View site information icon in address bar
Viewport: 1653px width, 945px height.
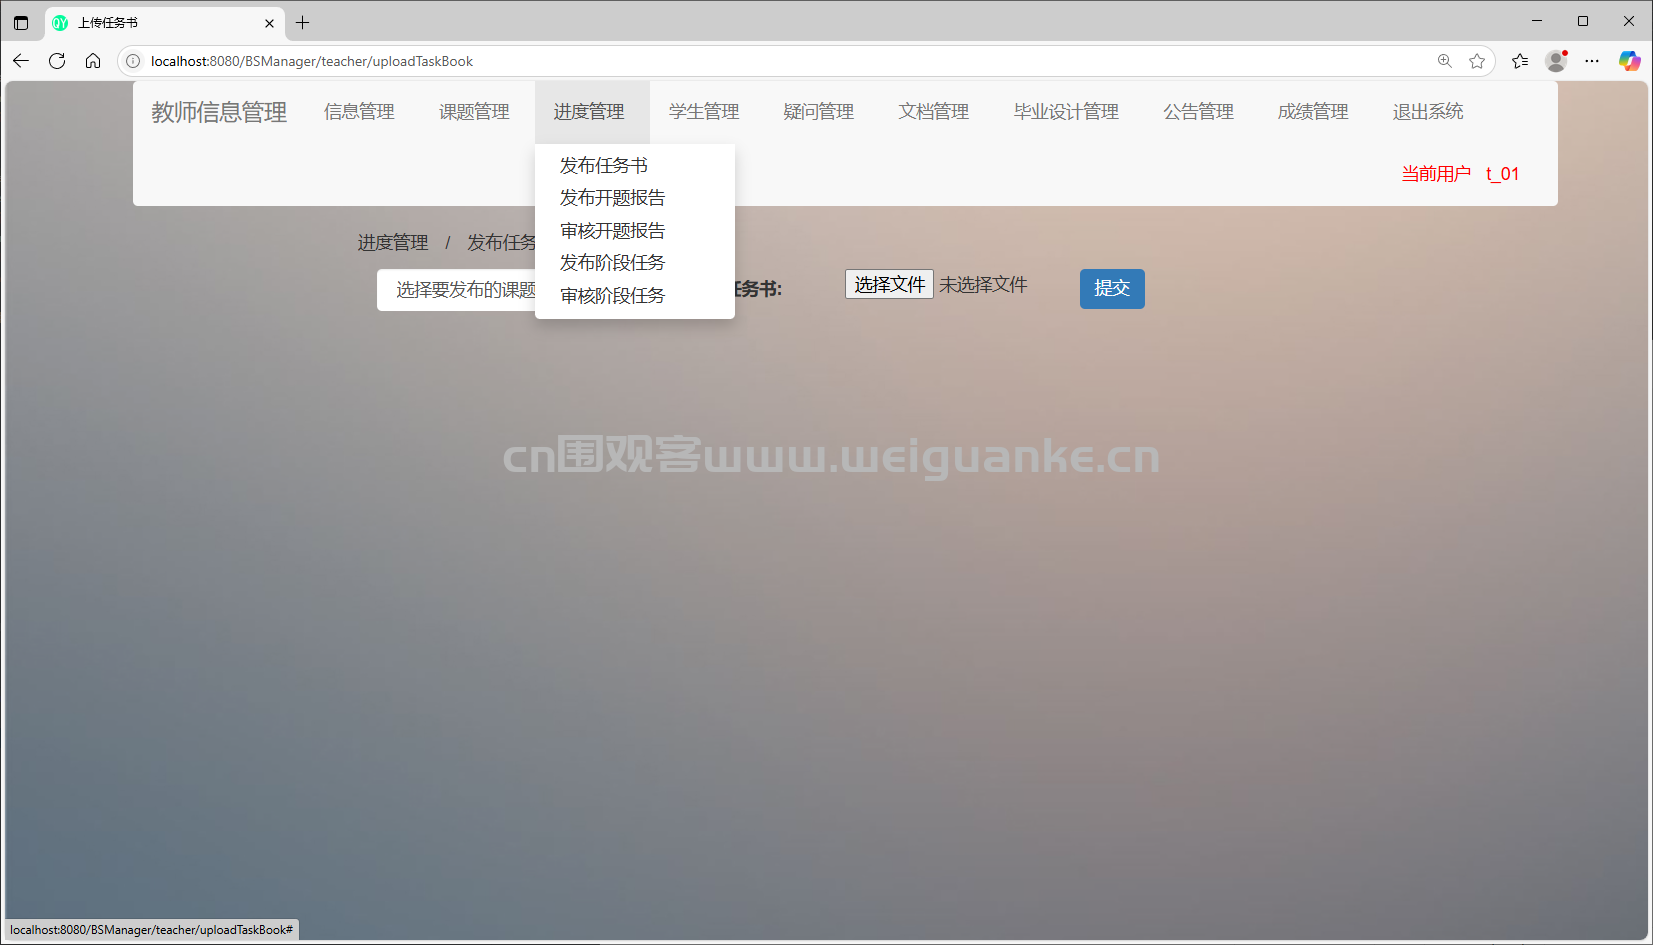(133, 61)
